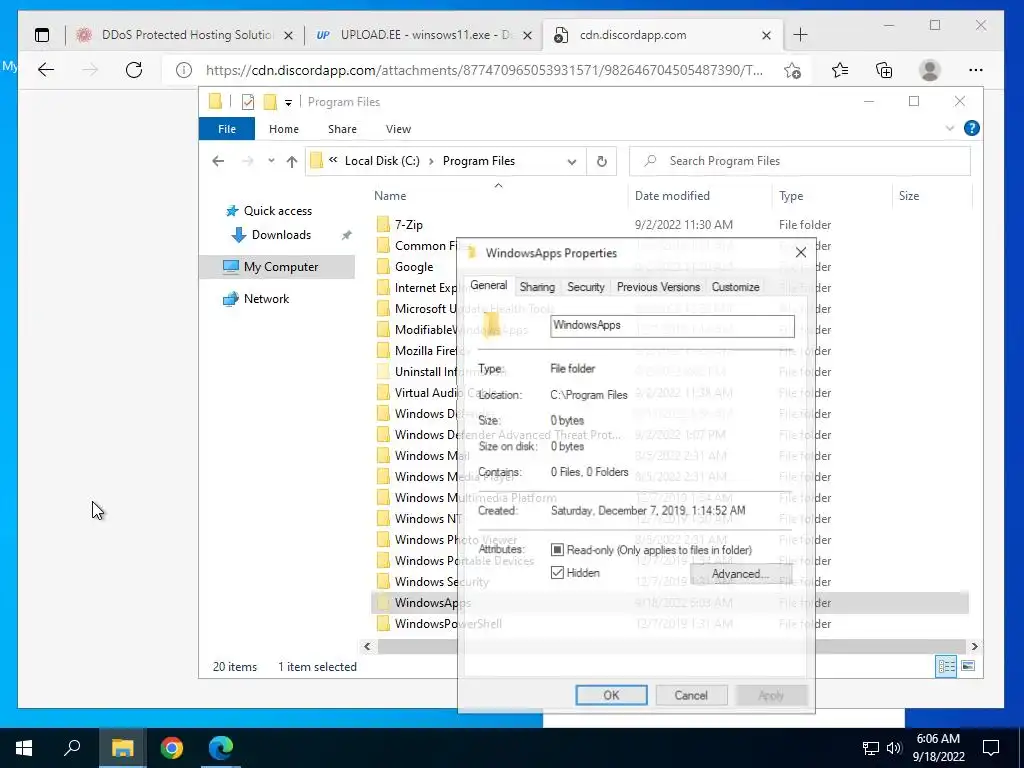Viewport: 1024px width, 768px height.
Task: Close the WindowsApps Properties dialog
Action: (x=801, y=253)
